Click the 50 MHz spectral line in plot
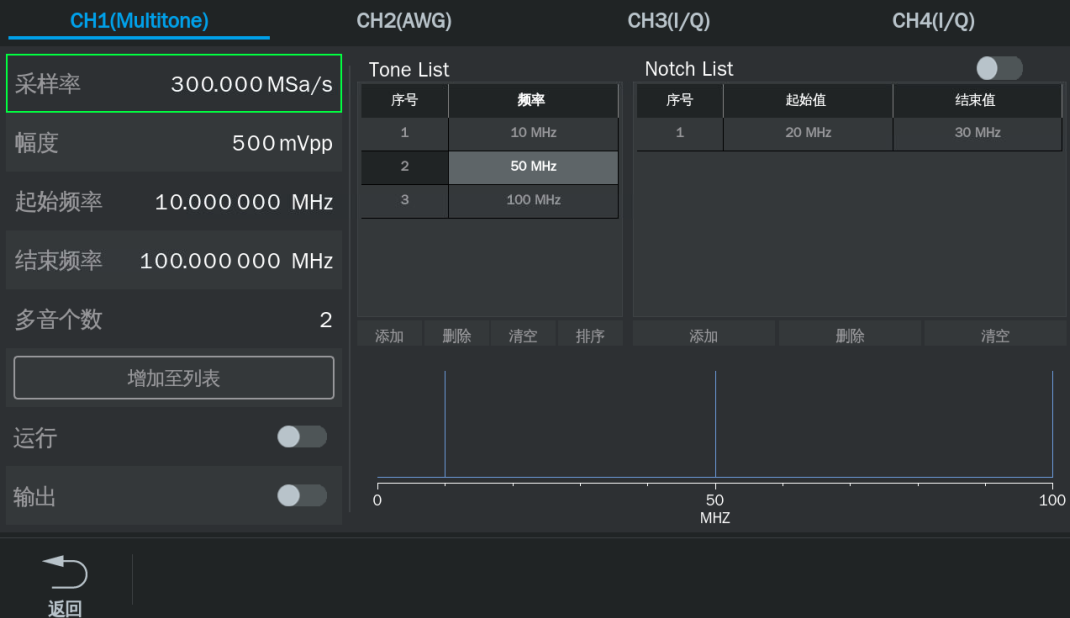1070x618 pixels. click(715, 424)
